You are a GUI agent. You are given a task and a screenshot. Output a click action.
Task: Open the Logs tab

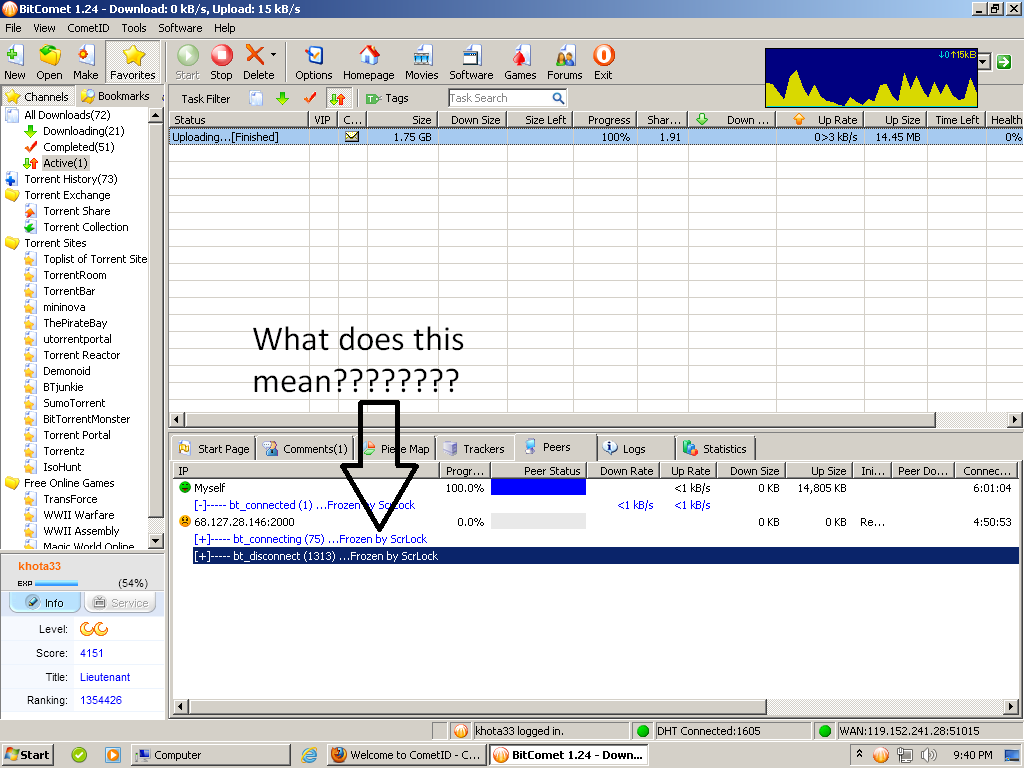click(x=624, y=449)
